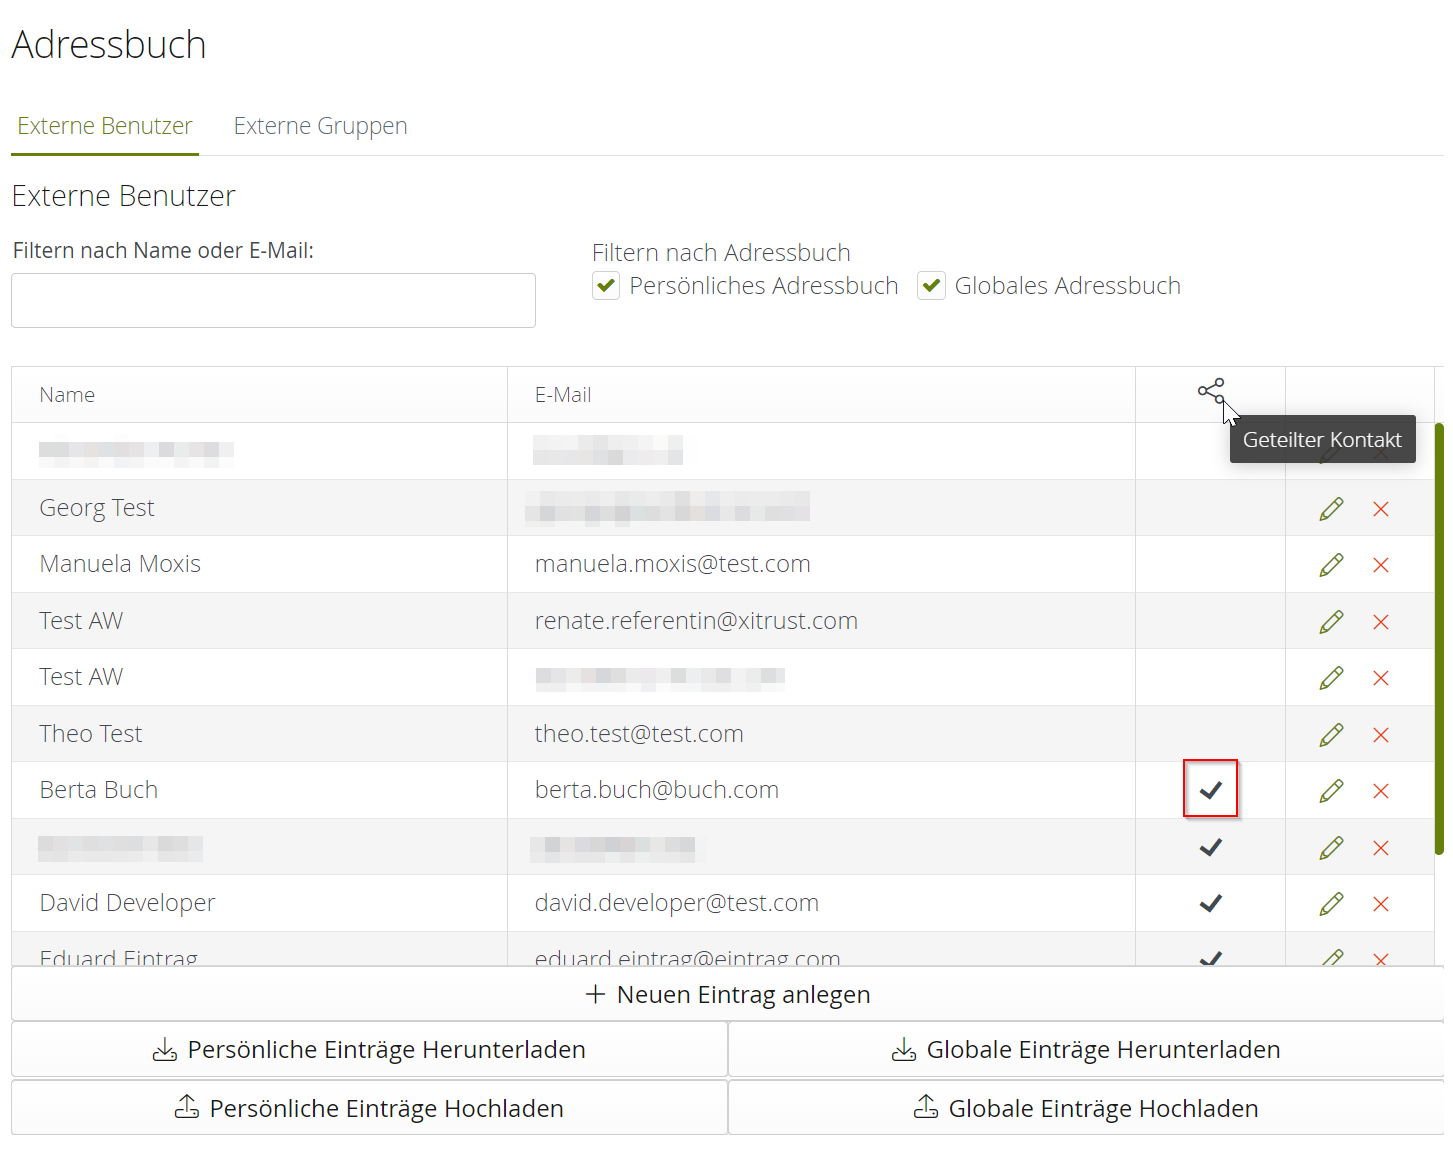1453x1162 pixels.
Task: Click the shared contact share icon in table header
Action: pyautogui.click(x=1210, y=392)
